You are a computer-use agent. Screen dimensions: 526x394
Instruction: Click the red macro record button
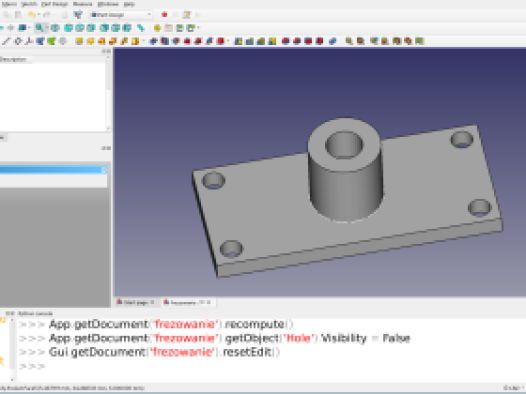point(164,15)
